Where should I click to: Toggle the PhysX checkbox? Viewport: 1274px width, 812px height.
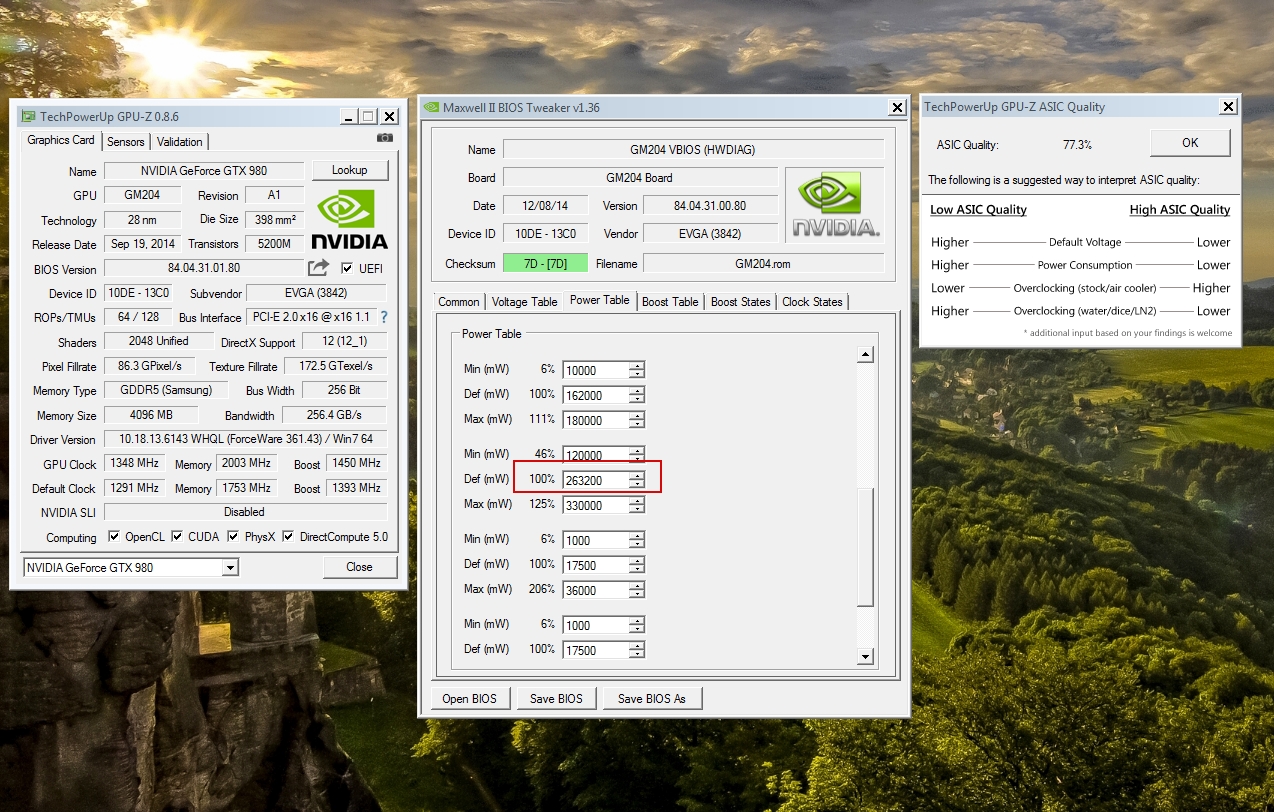233,537
